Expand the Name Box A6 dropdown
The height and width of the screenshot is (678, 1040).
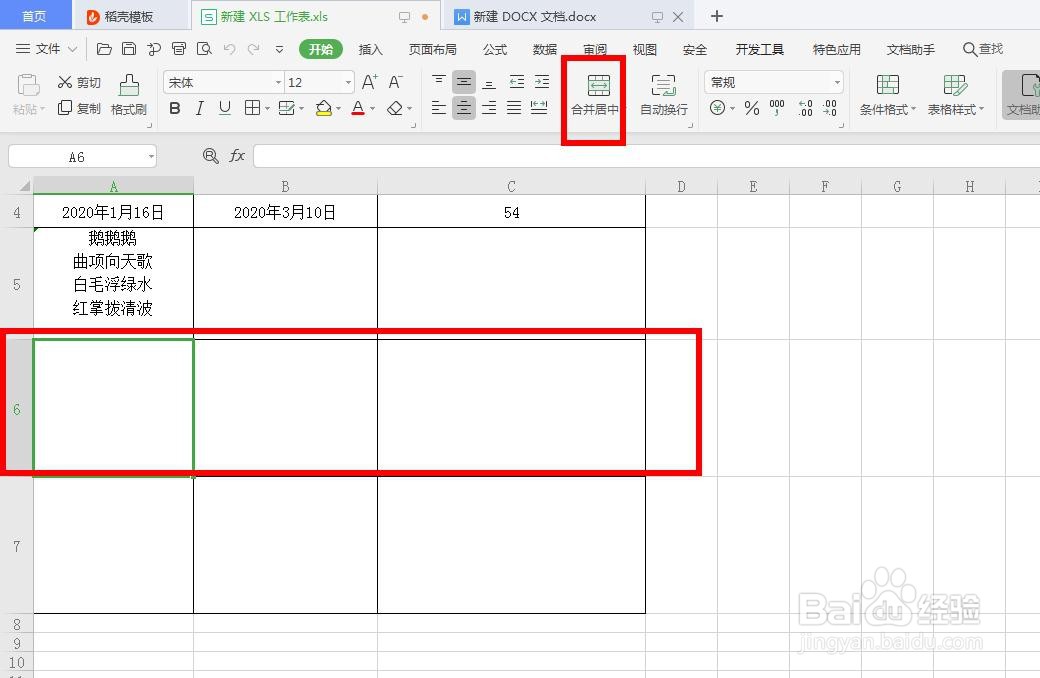pyautogui.click(x=151, y=157)
